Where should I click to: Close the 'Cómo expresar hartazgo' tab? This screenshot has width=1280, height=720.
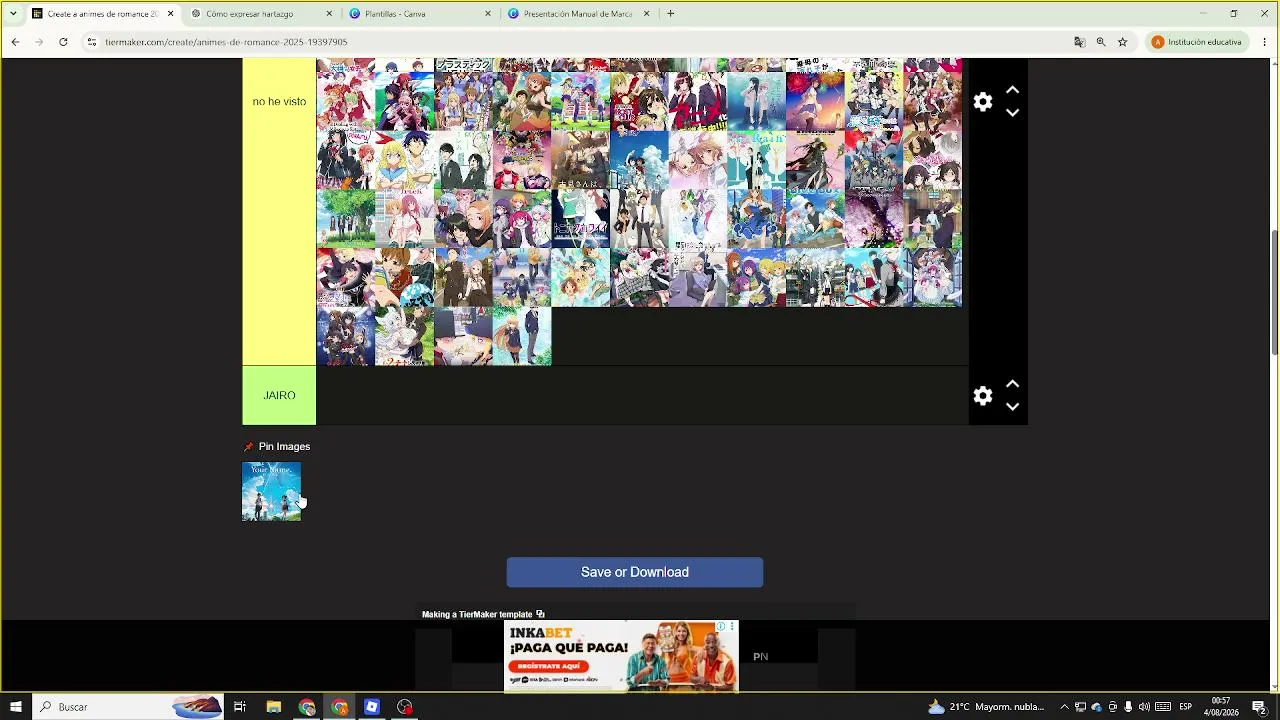pos(330,14)
